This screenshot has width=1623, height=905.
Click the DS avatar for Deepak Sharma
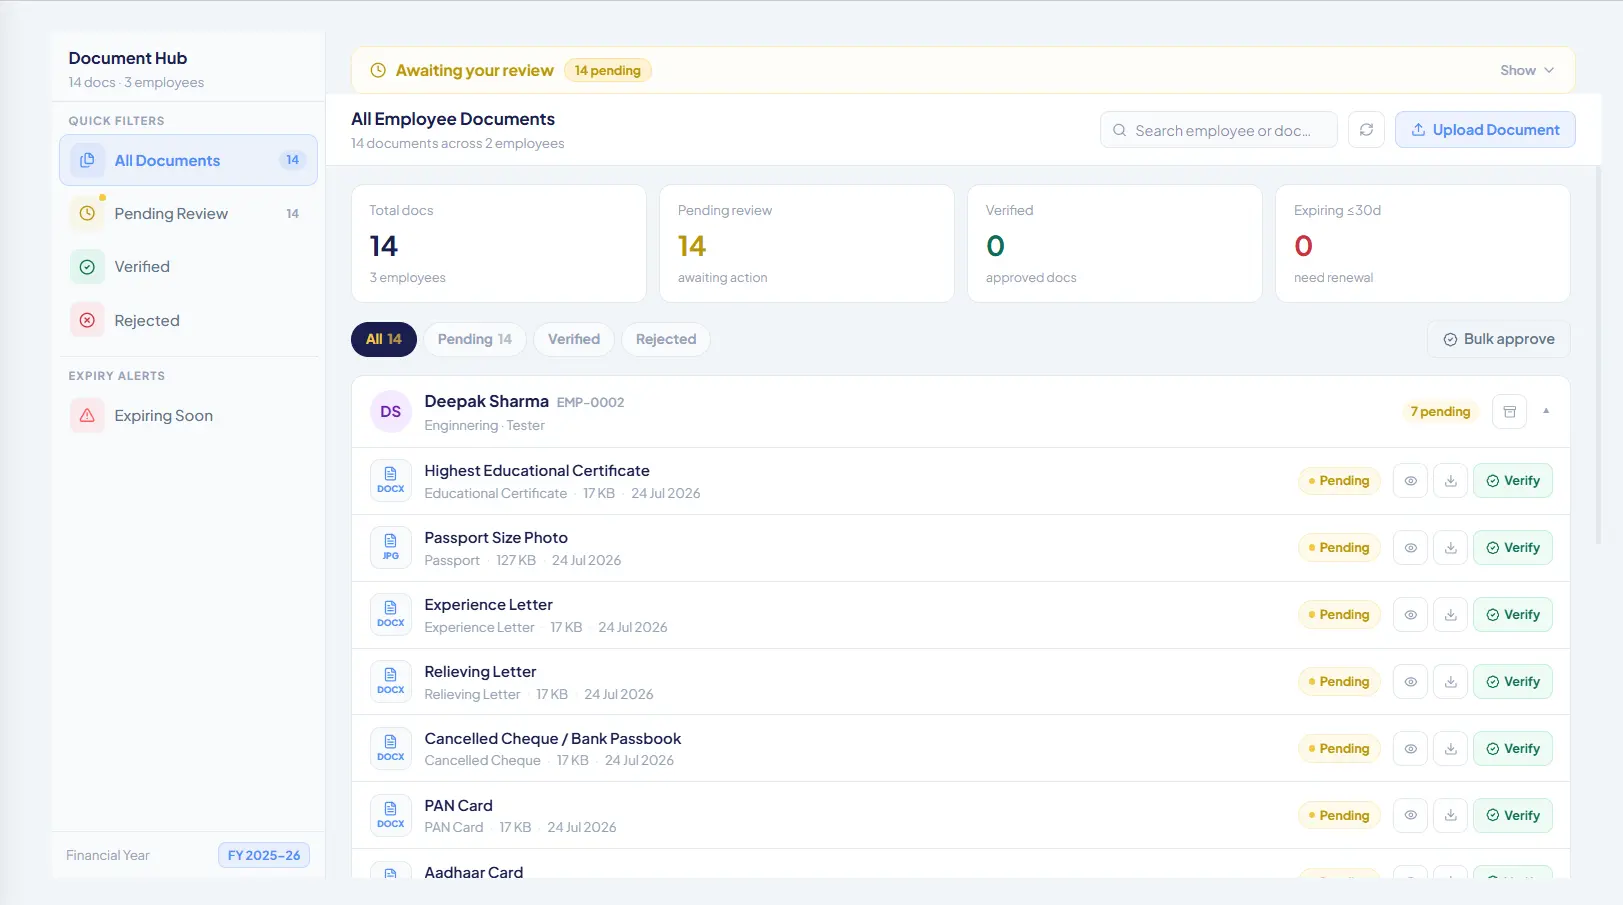pos(391,412)
